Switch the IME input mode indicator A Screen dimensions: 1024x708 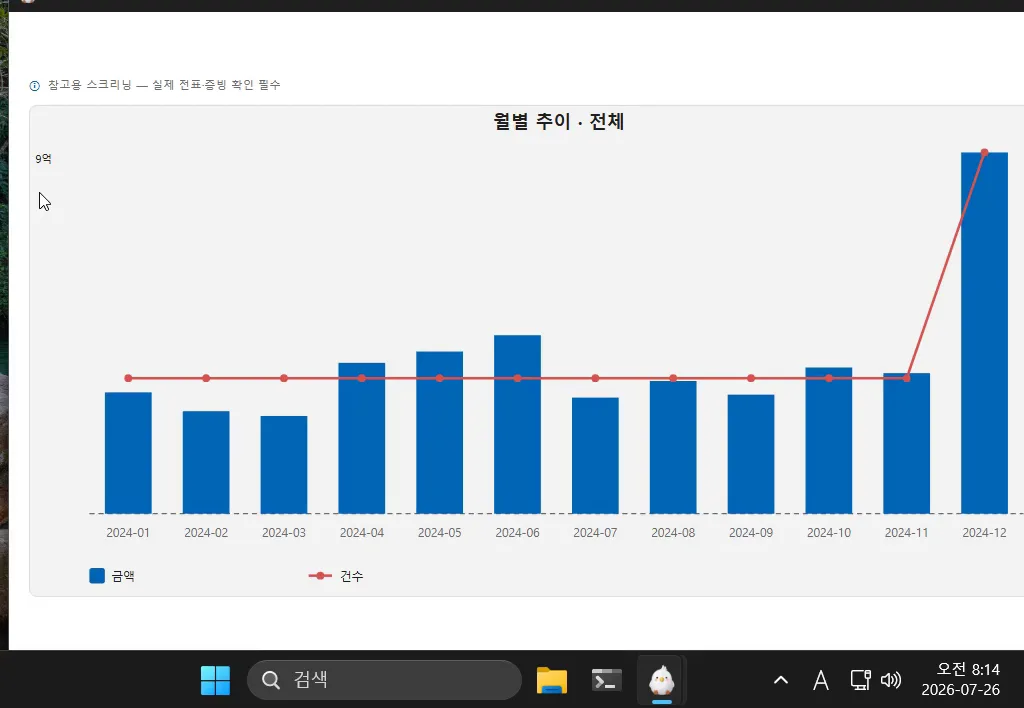[x=821, y=680]
